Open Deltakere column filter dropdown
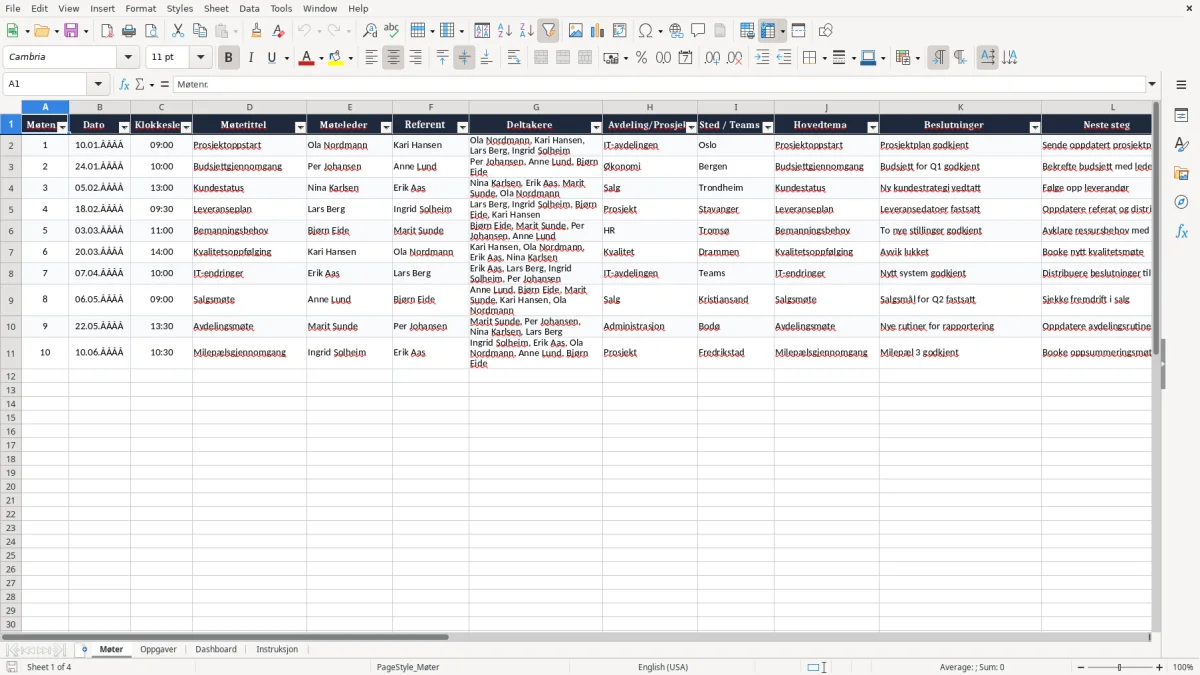This screenshot has height=675, width=1200. [x=596, y=127]
